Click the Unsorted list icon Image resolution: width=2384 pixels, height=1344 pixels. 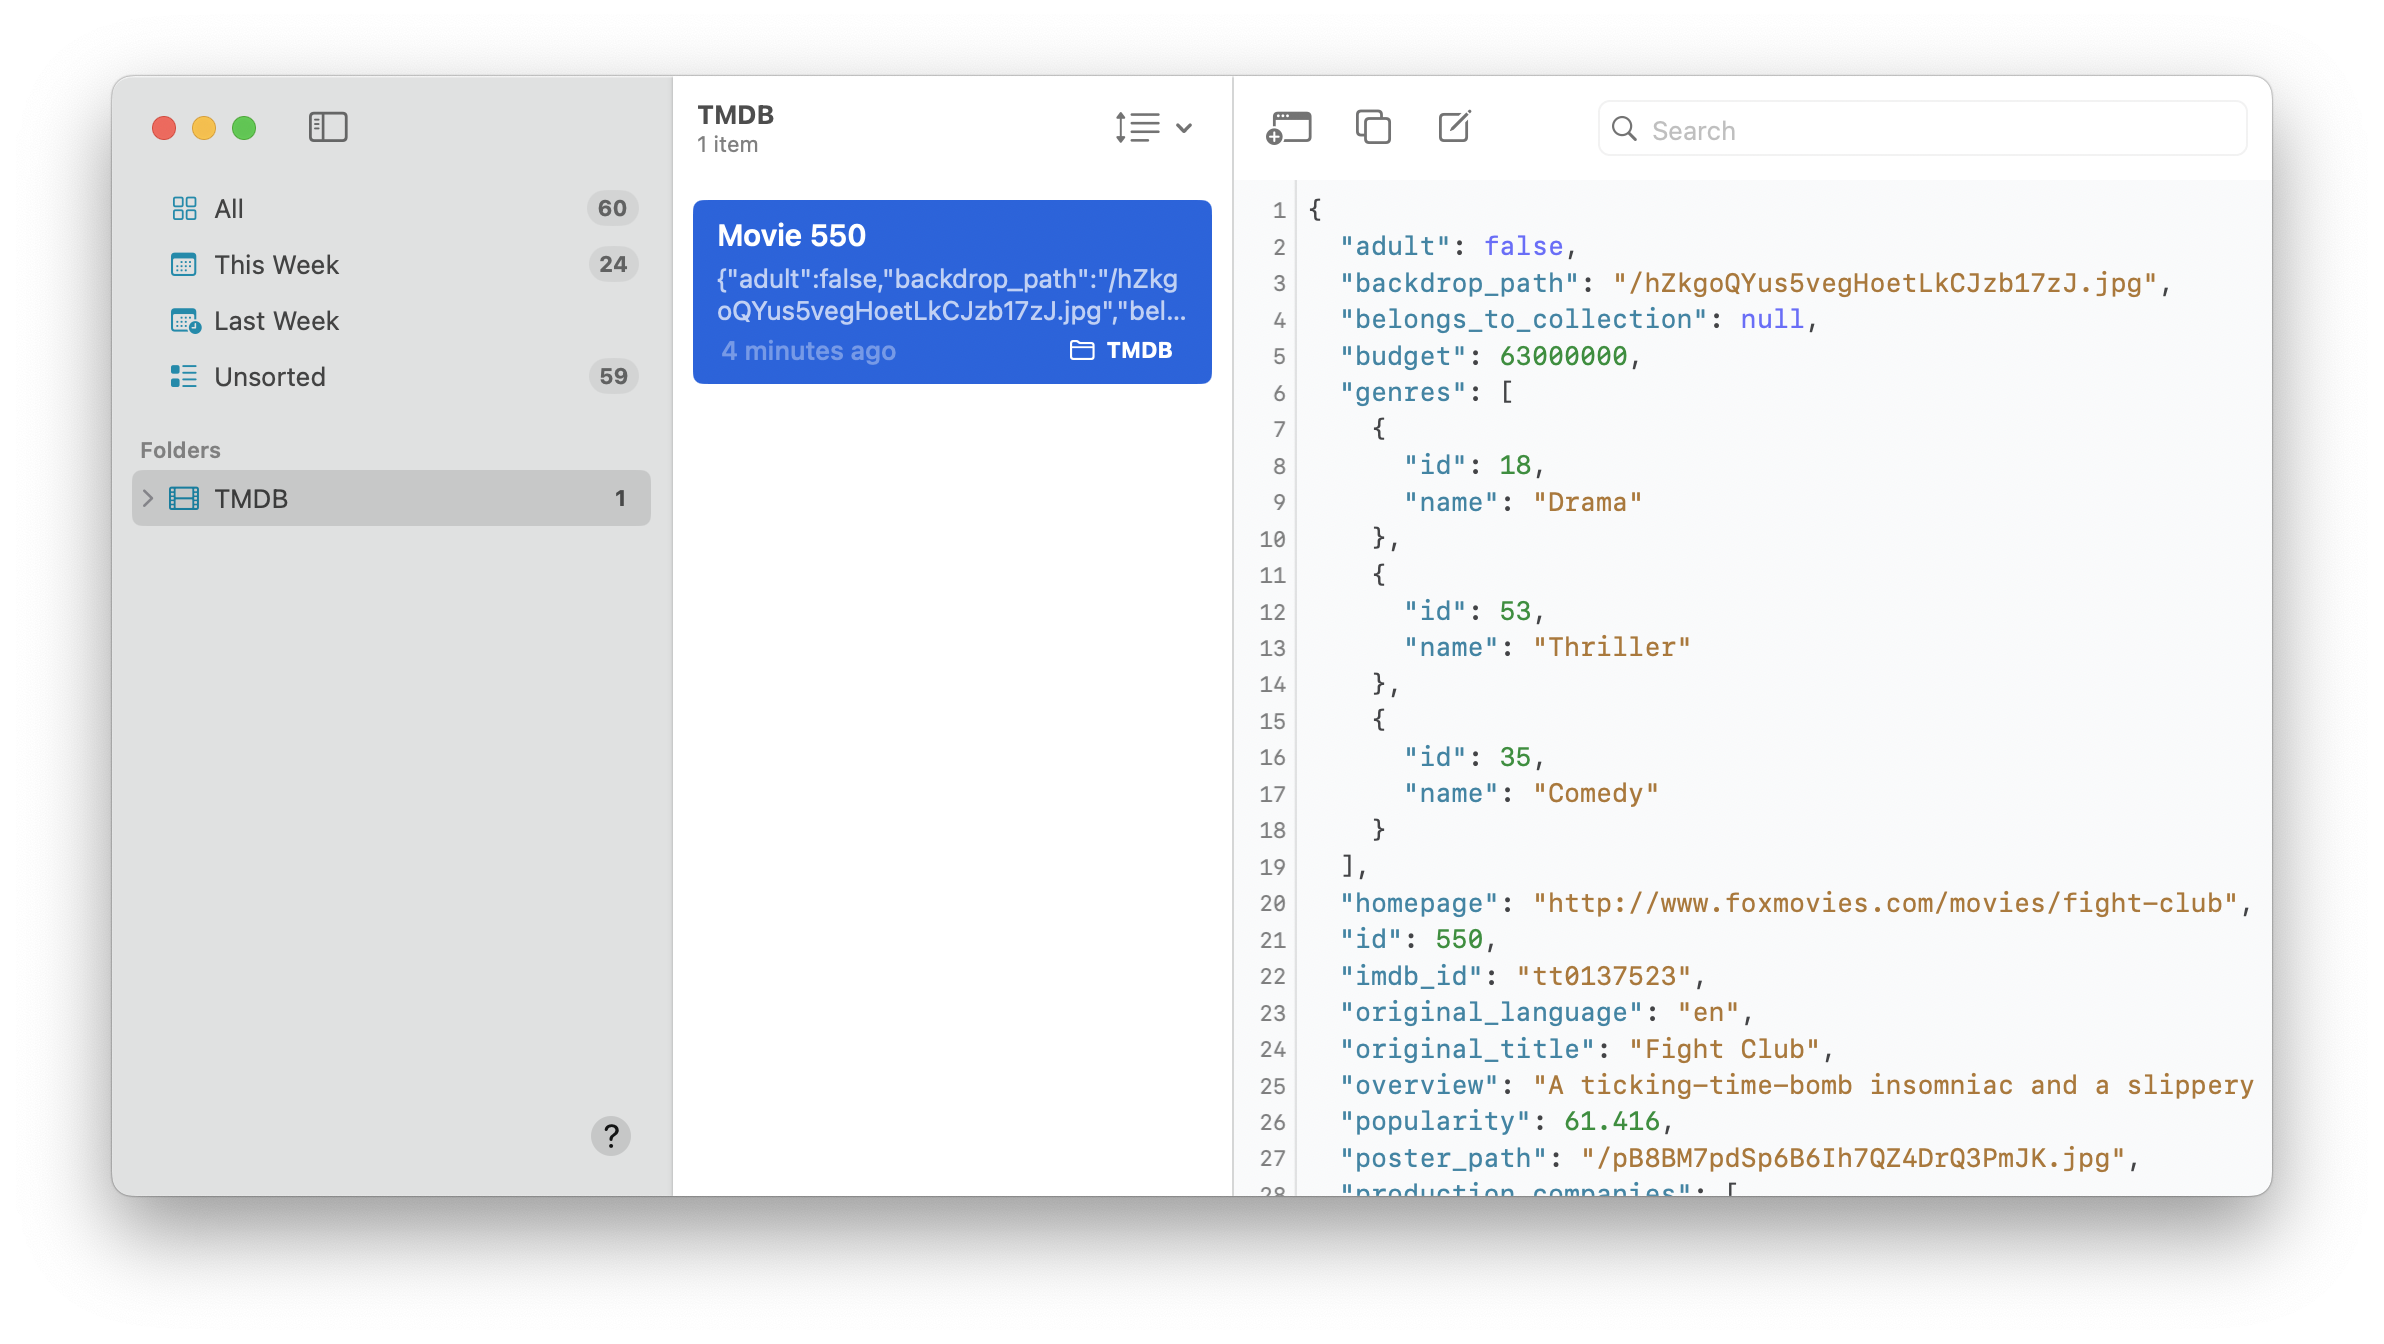(184, 376)
